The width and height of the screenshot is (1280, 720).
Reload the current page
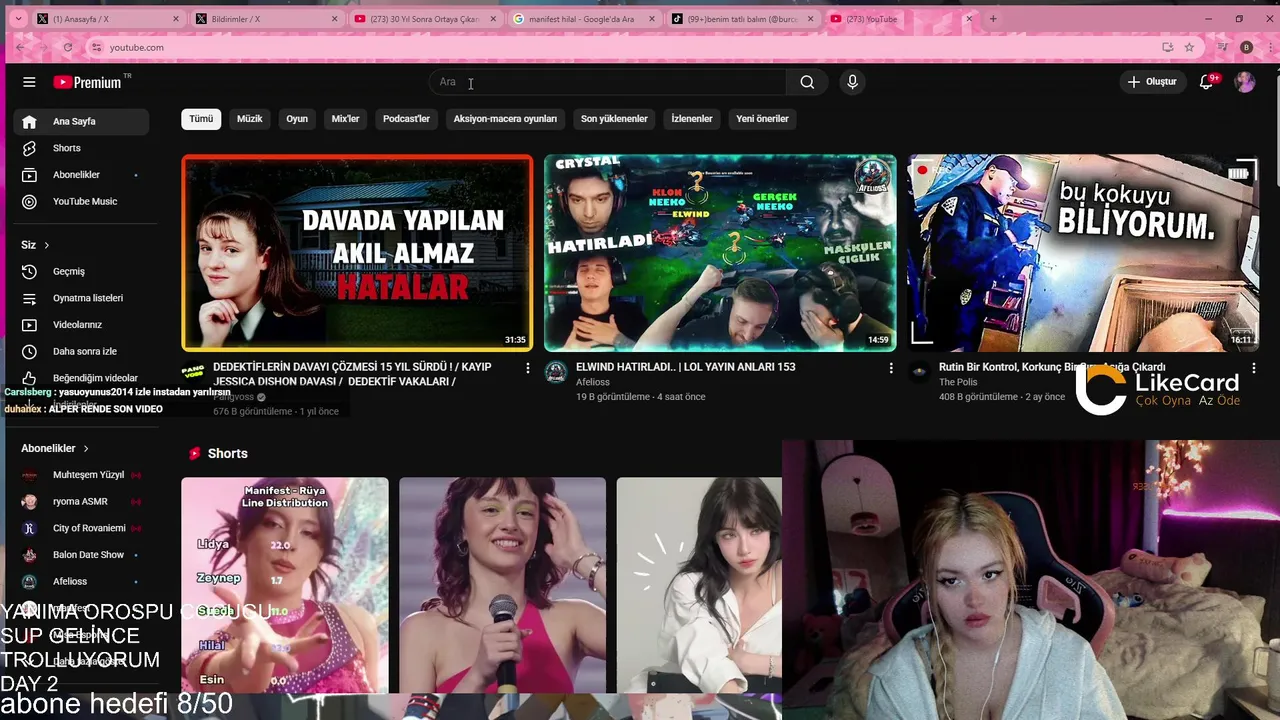tap(68, 47)
